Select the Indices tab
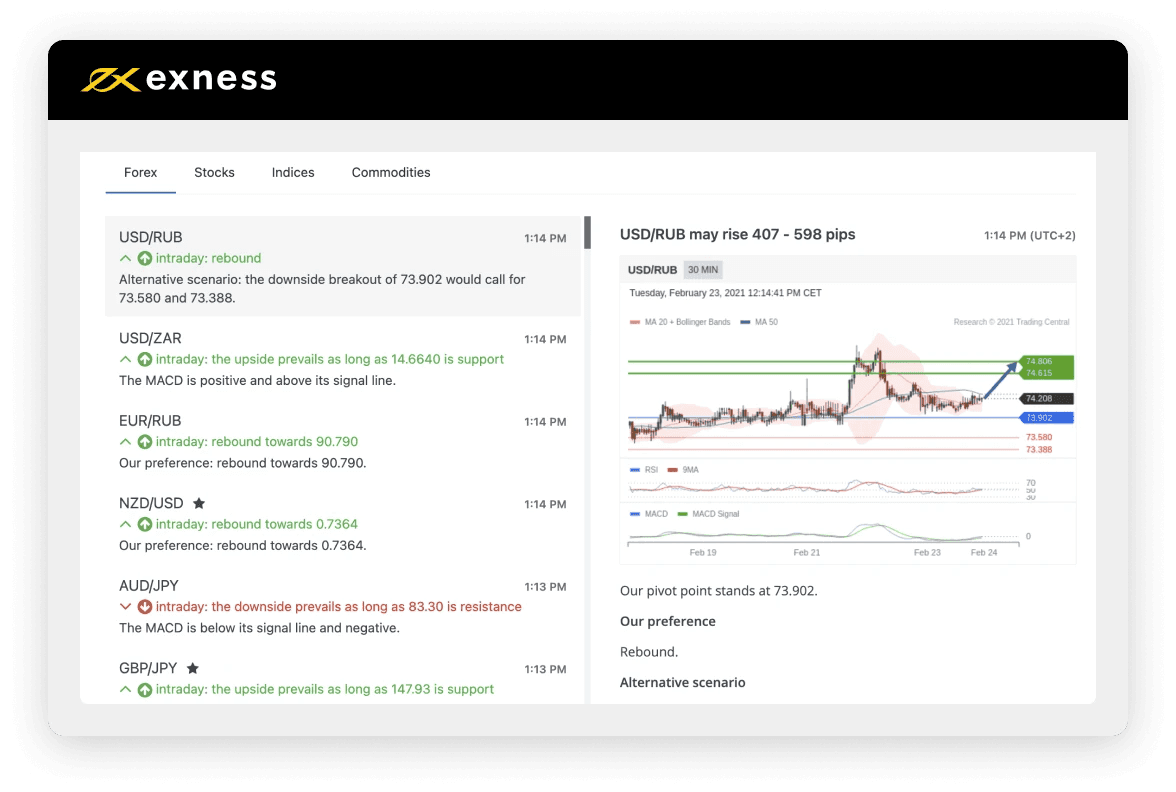The image size is (1176, 792). click(293, 172)
